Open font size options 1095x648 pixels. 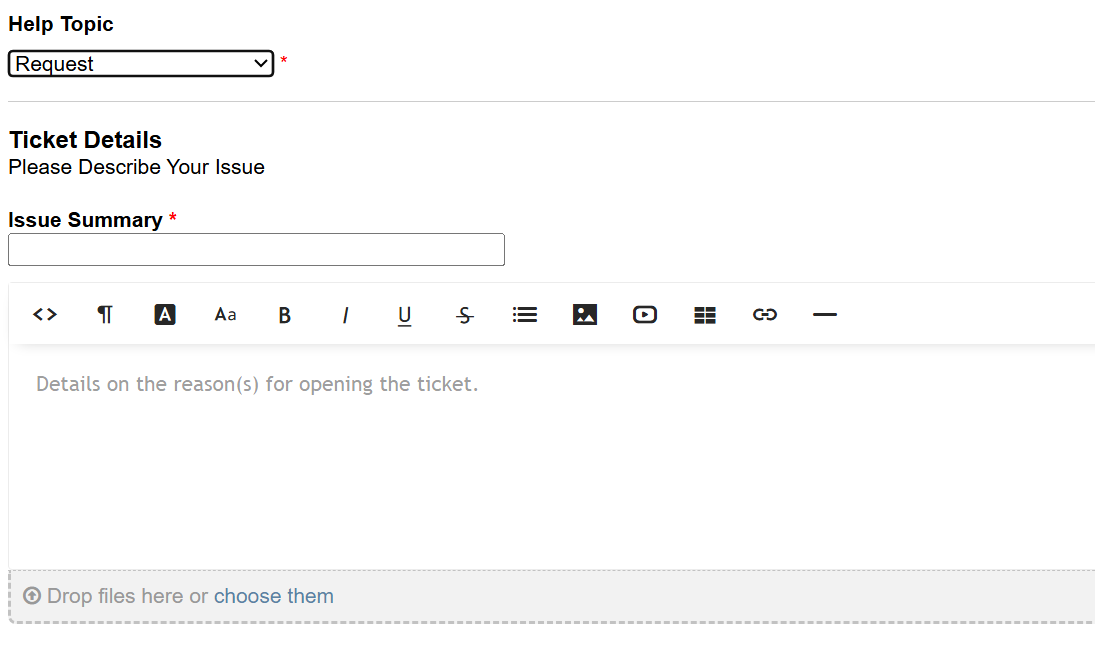pyautogui.click(x=225, y=315)
